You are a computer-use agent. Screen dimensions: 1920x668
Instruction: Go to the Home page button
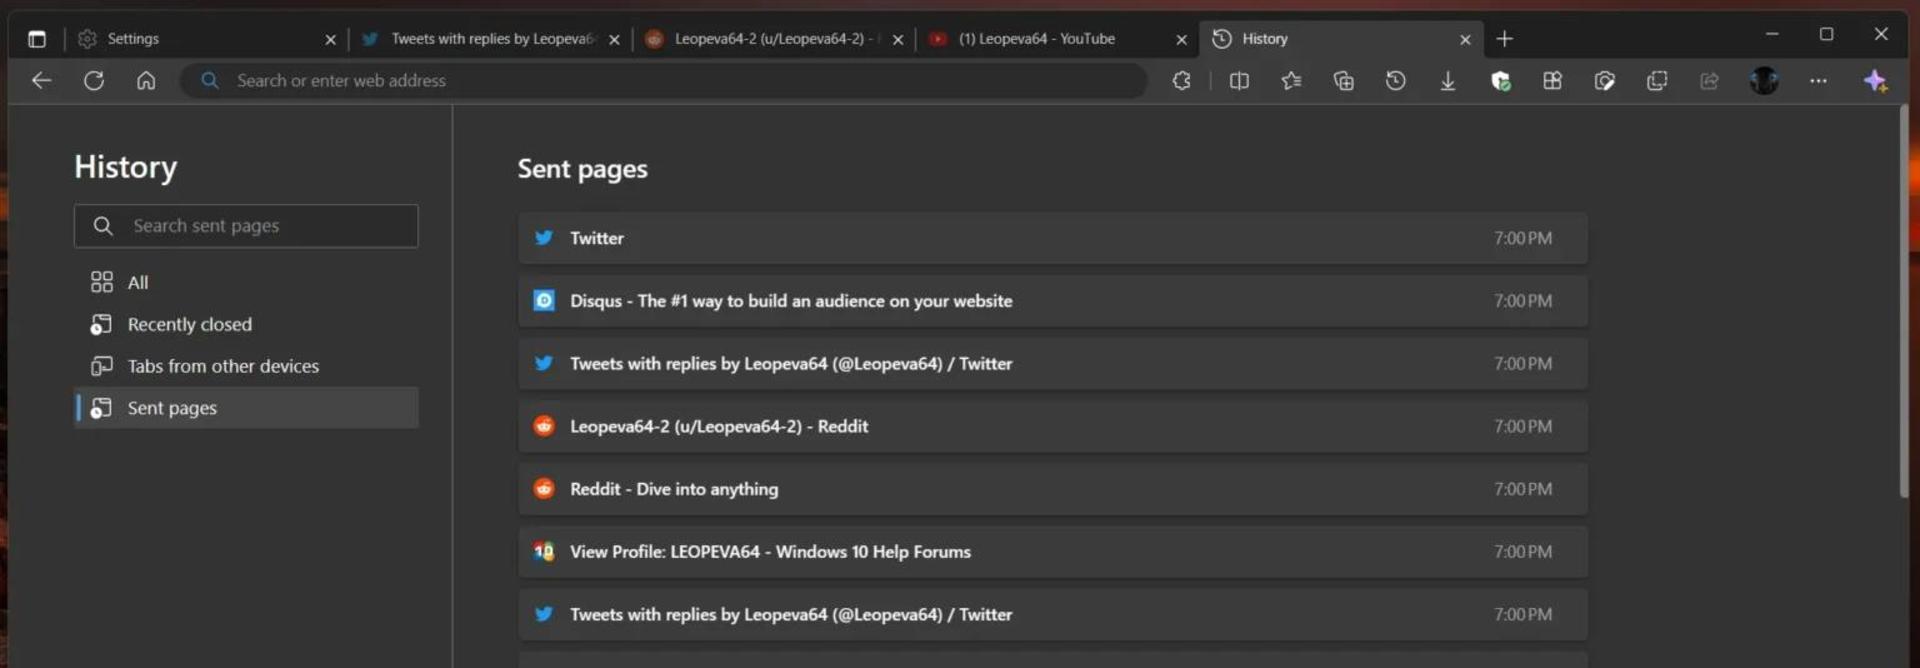pyautogui.click(x=146, y=81)
